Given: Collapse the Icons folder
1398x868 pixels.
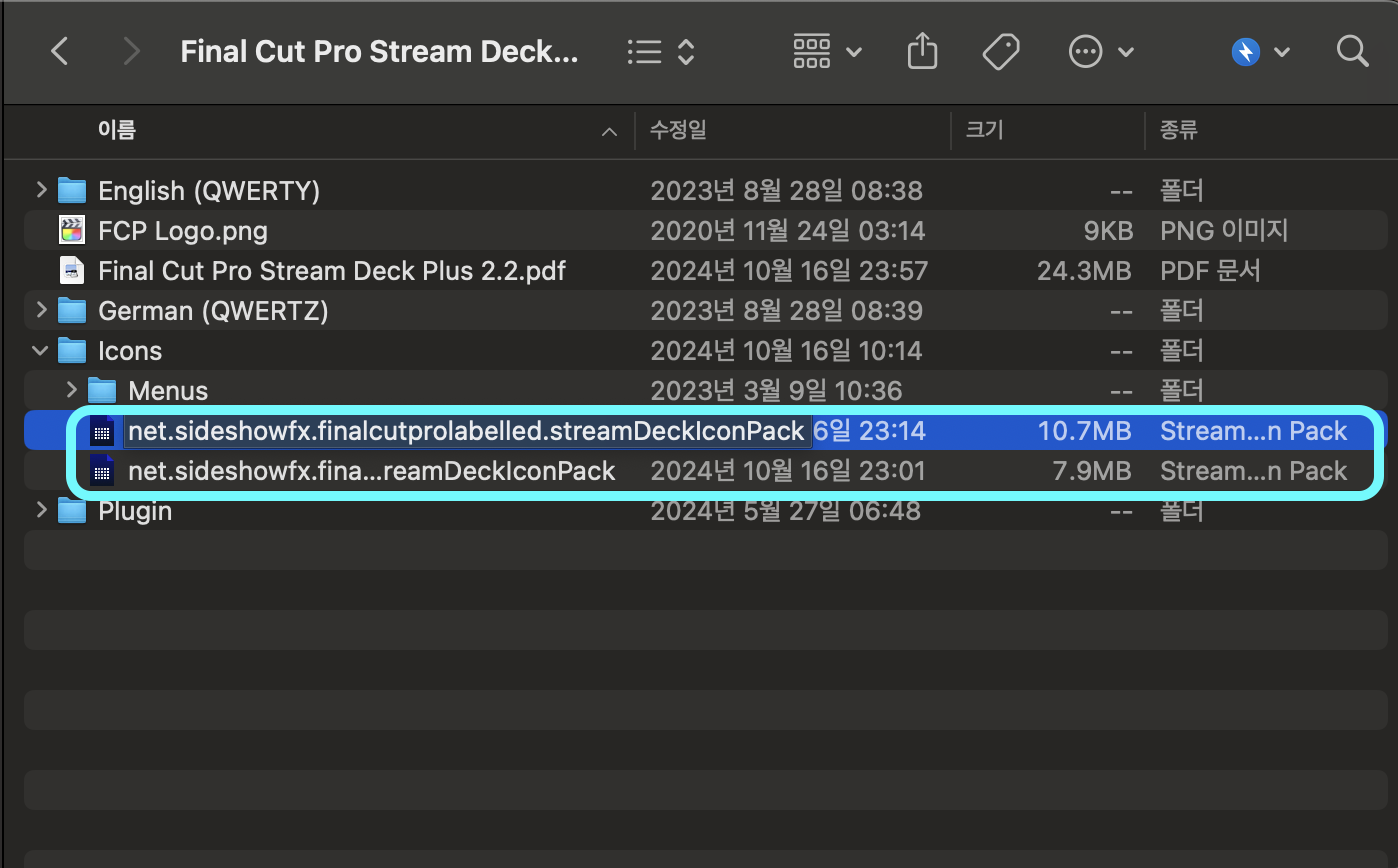Looking at the screenshot, I should (41, 350).
